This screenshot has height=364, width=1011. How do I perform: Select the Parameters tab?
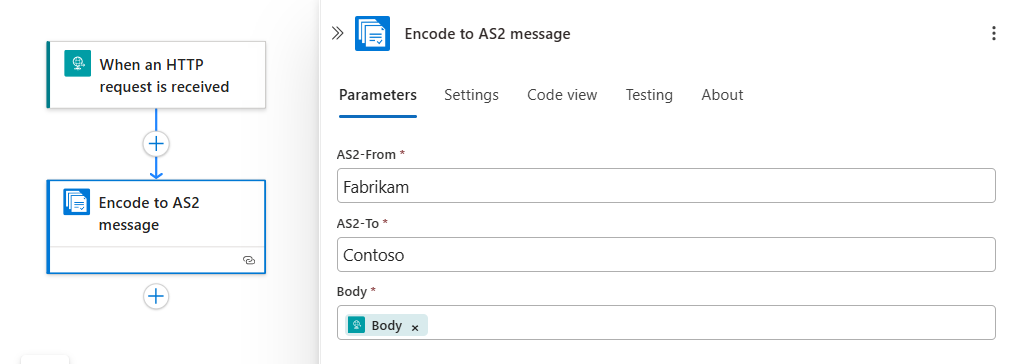(378, 95)
